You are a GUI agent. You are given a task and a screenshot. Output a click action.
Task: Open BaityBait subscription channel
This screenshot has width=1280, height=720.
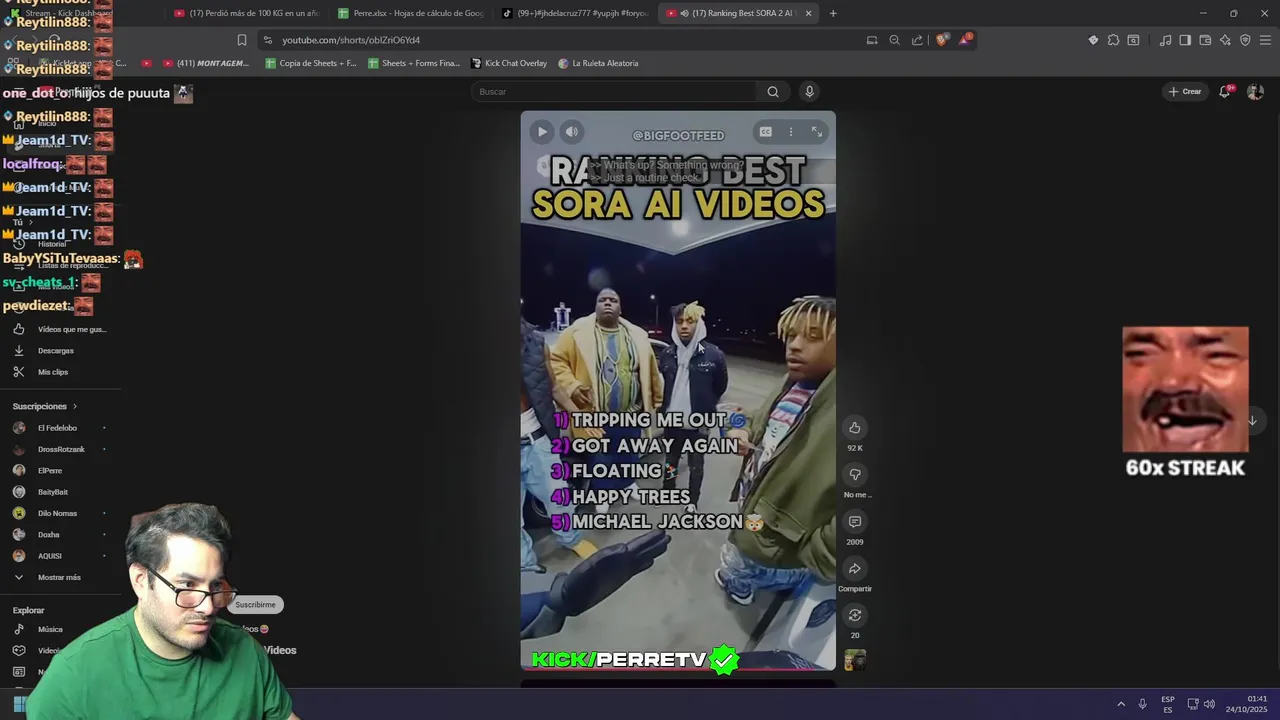click(60, 492)
